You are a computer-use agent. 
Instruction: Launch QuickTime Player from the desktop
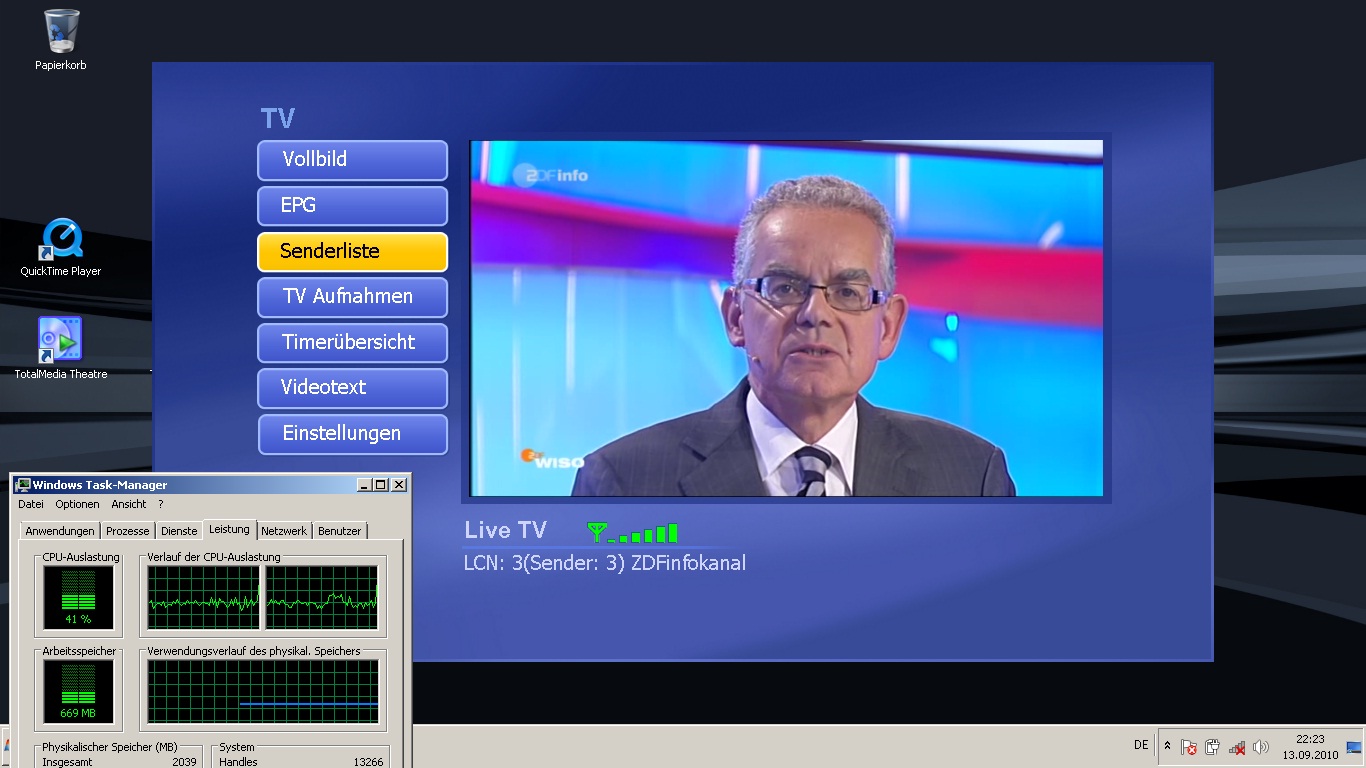tap(61, 248)
